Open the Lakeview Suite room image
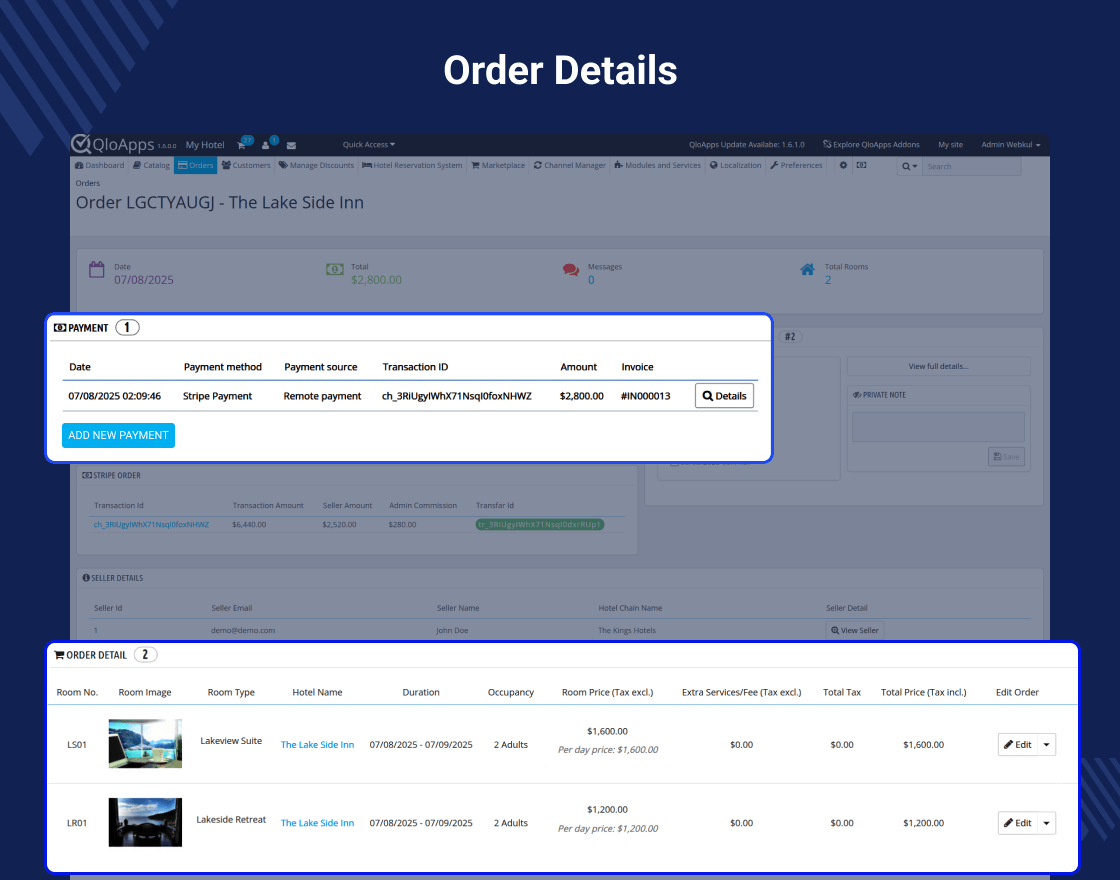 [x=145, y=744]
